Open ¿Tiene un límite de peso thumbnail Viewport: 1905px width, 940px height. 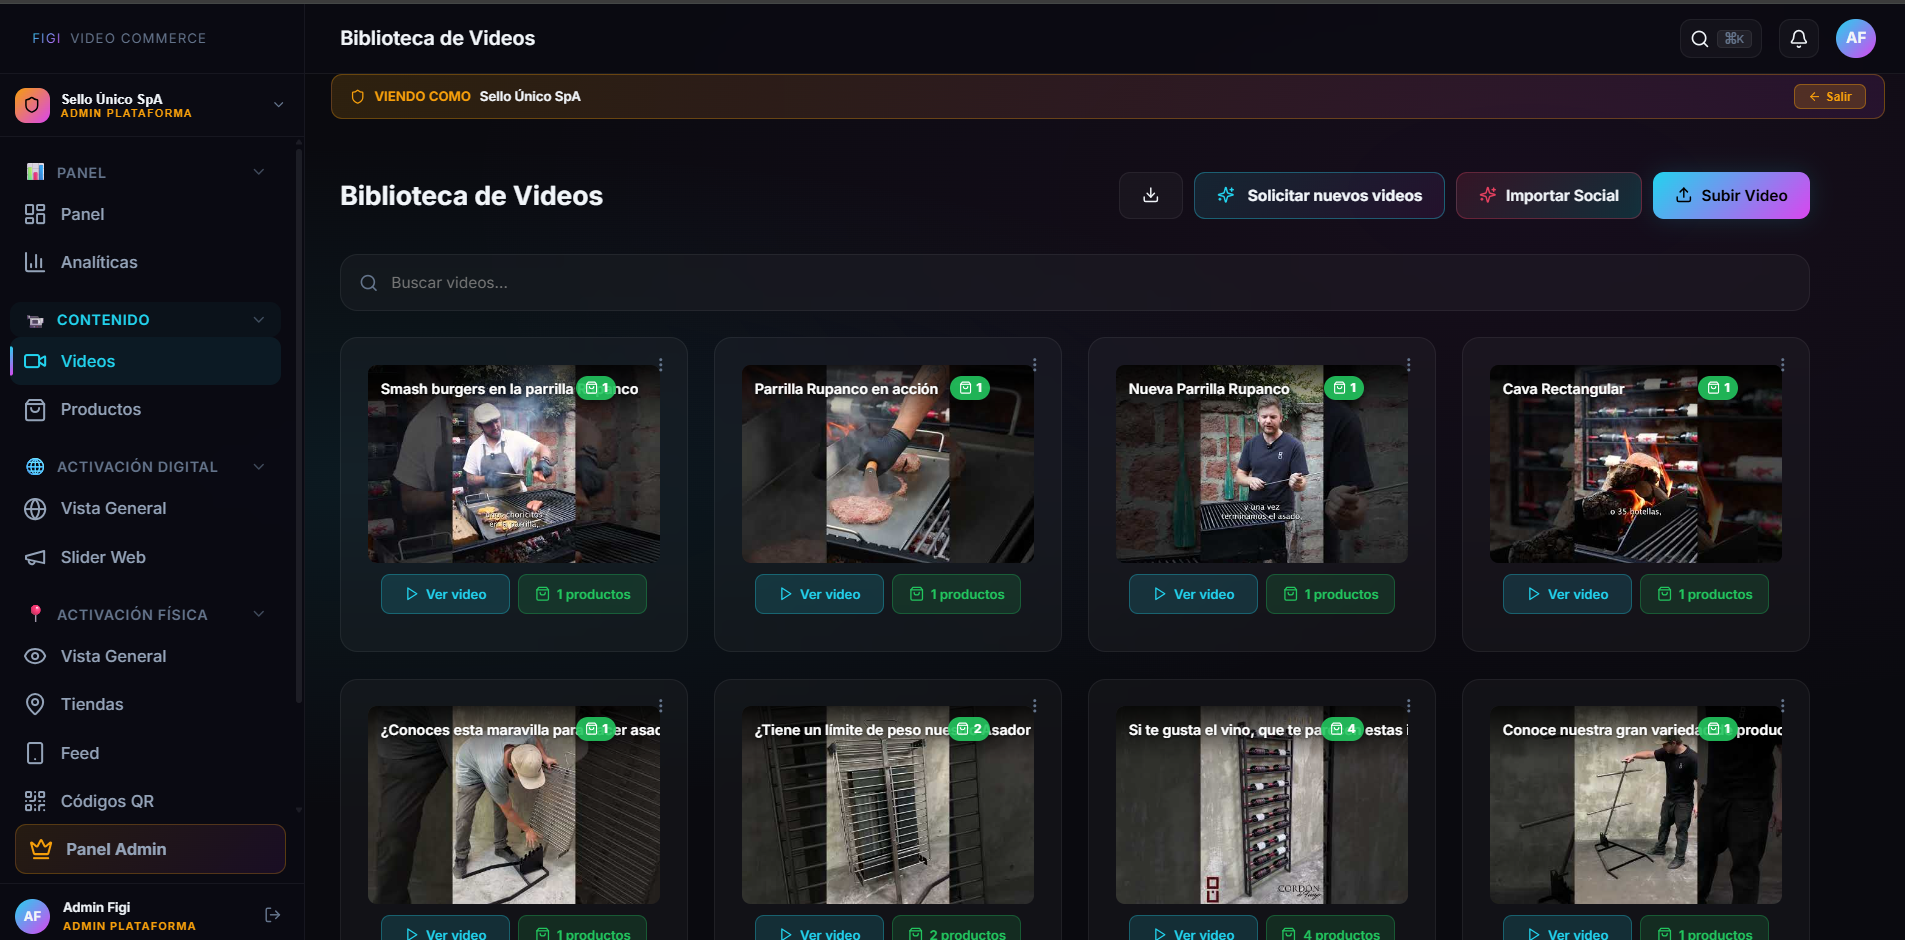tap(888, 805)
